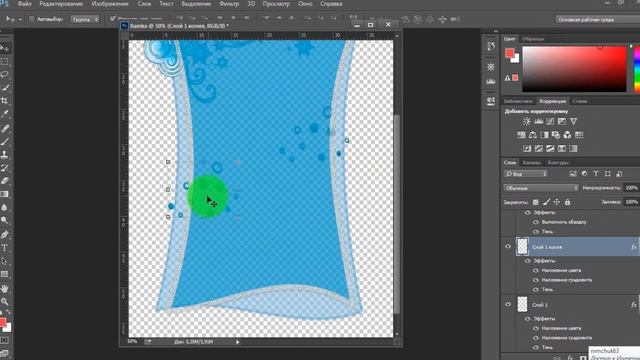Image resolution: width=640 pixels, height=360 pixels.
Task: Open the workspace switcher dropdown
Action: [x=598, y=19]
